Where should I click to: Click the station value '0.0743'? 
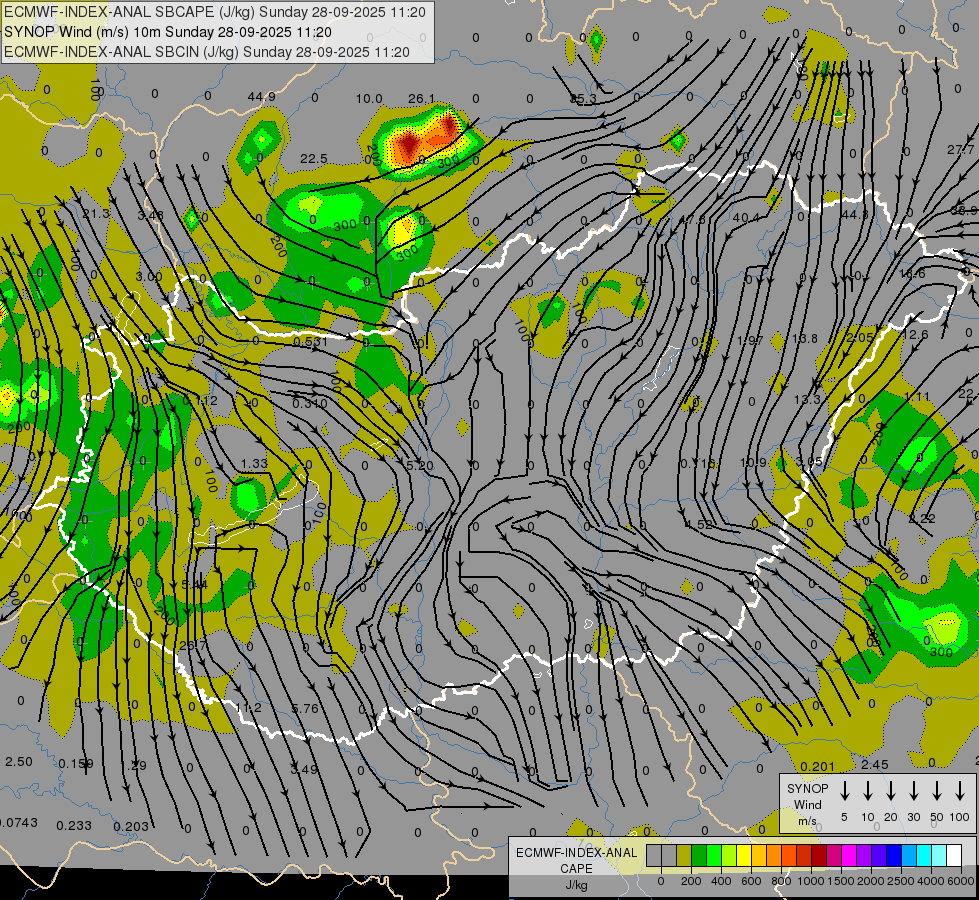point(18,823)
